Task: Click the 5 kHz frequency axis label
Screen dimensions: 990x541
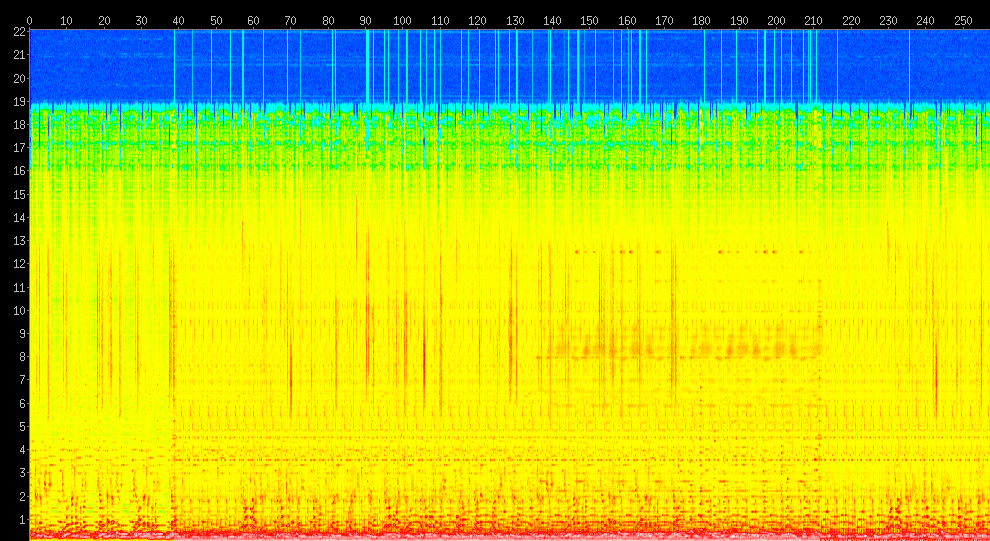Action: point(21,427)
